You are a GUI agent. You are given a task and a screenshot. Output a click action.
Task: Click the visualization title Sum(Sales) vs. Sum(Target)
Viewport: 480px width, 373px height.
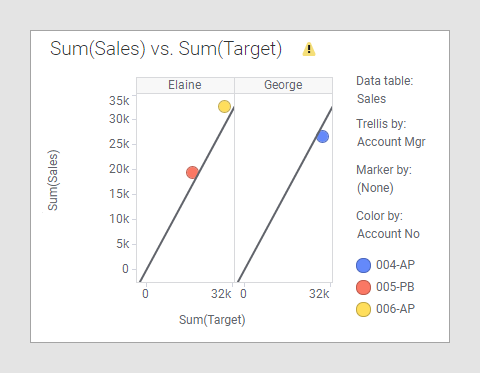[166, 49]
